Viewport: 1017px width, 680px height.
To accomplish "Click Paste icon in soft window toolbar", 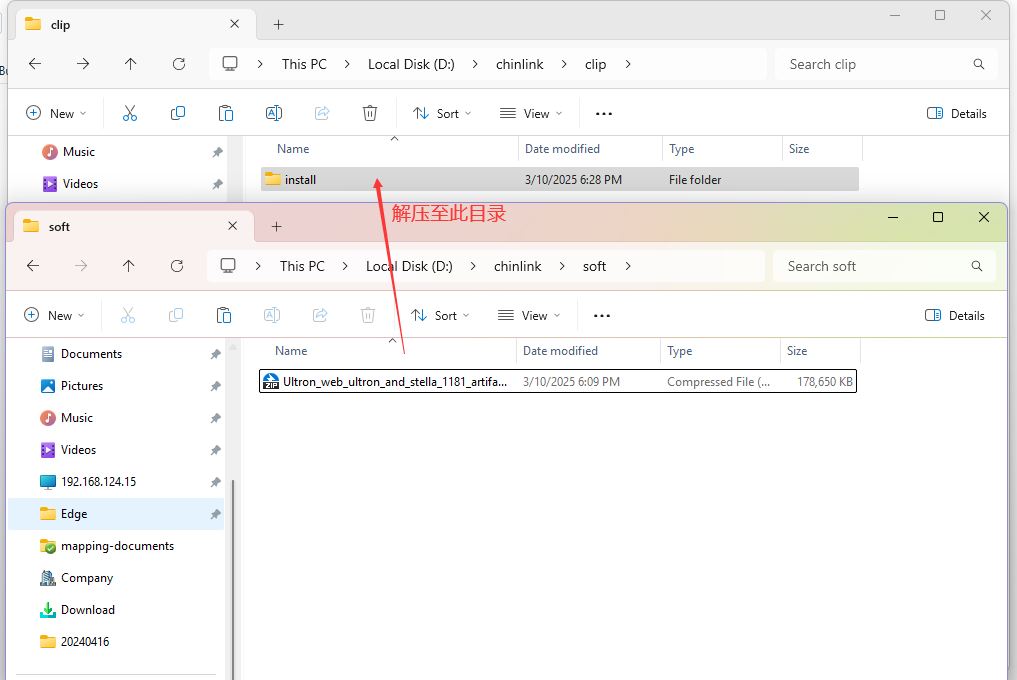I will tap(224, 316).
